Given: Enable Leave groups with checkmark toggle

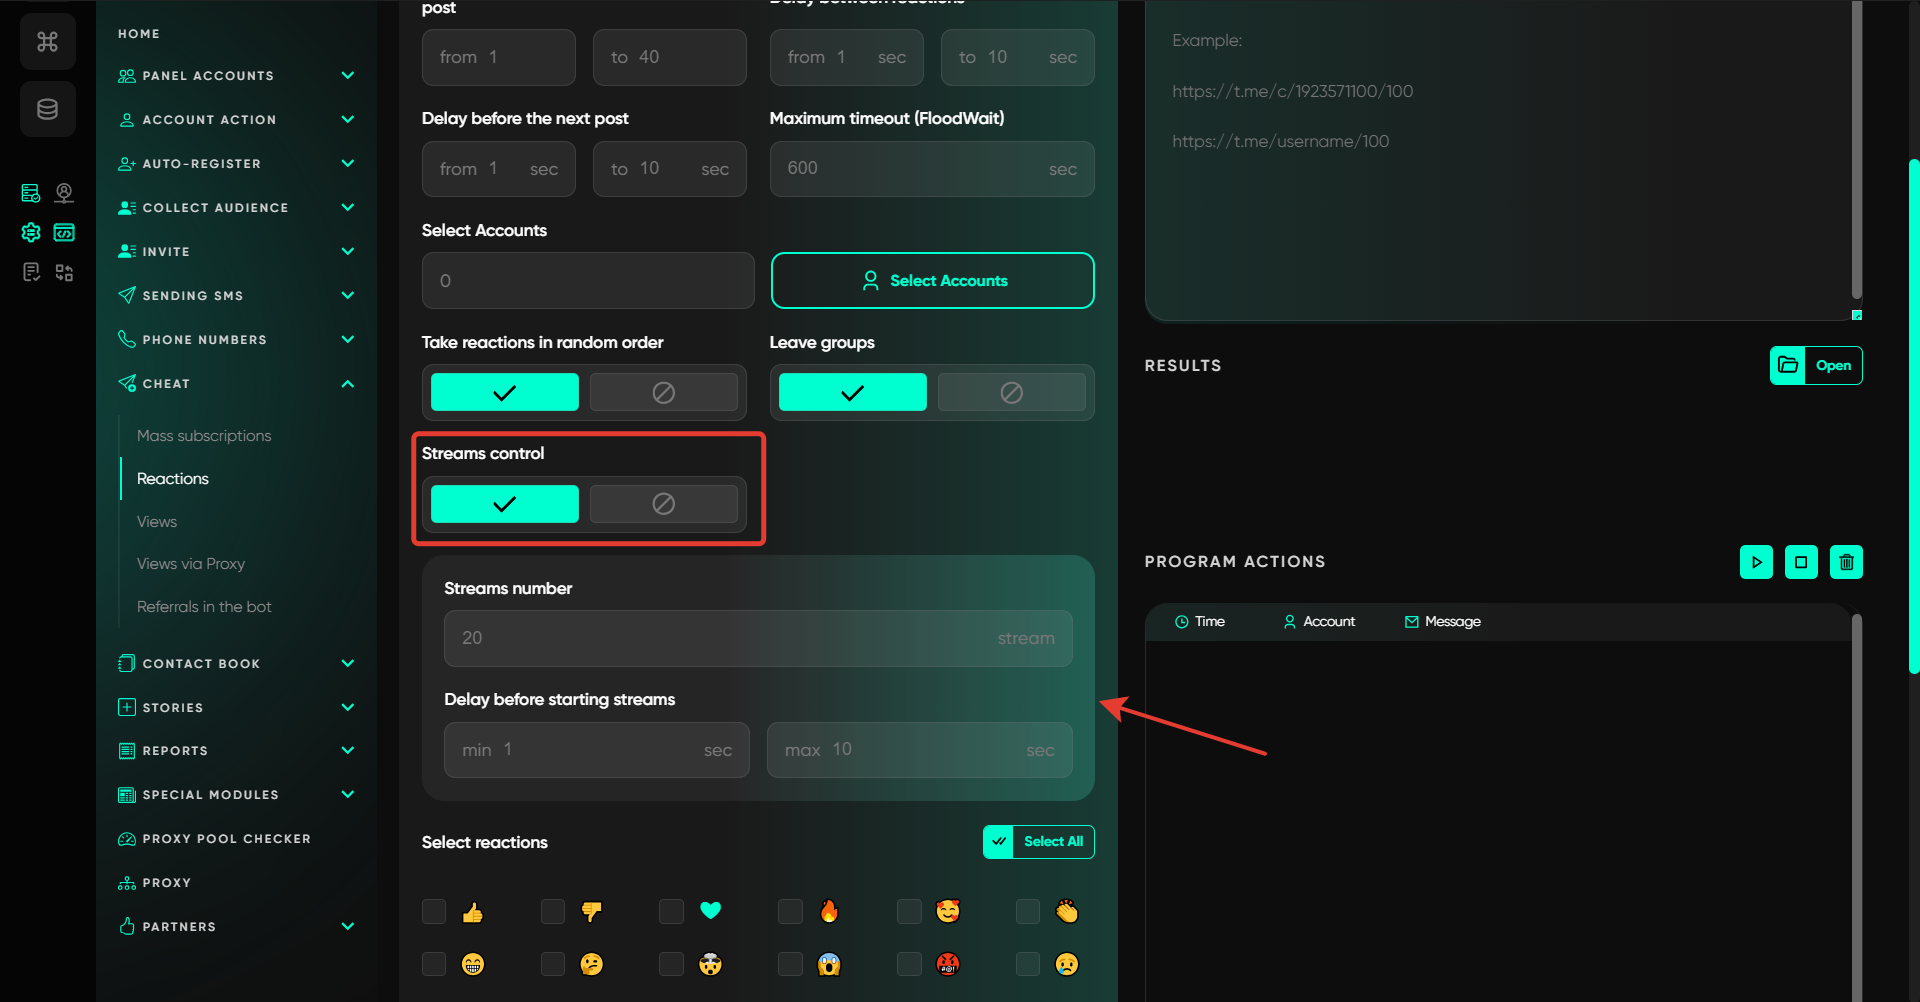Looking at the screenshot, I should (852, 392).
